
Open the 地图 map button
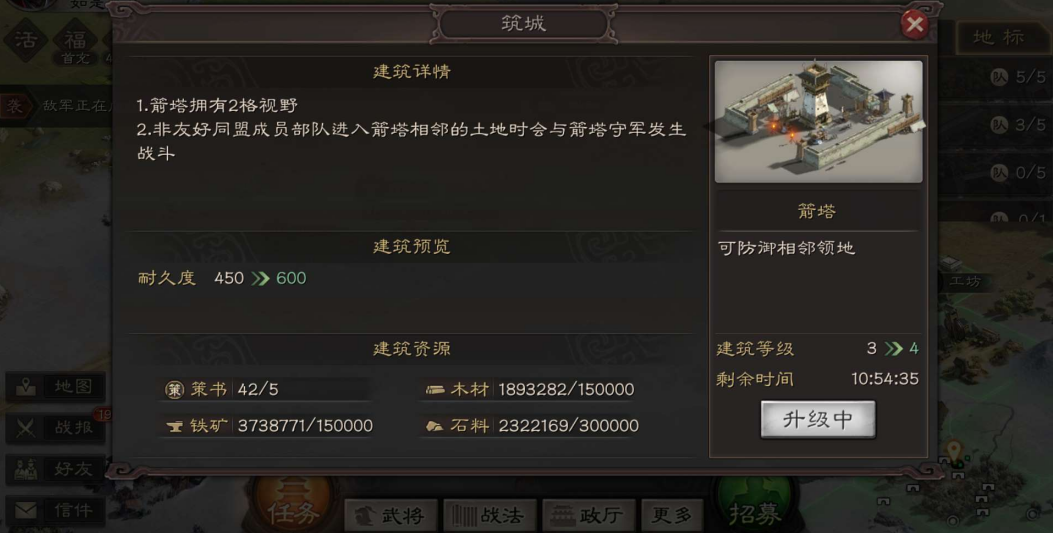pos(56,387)
